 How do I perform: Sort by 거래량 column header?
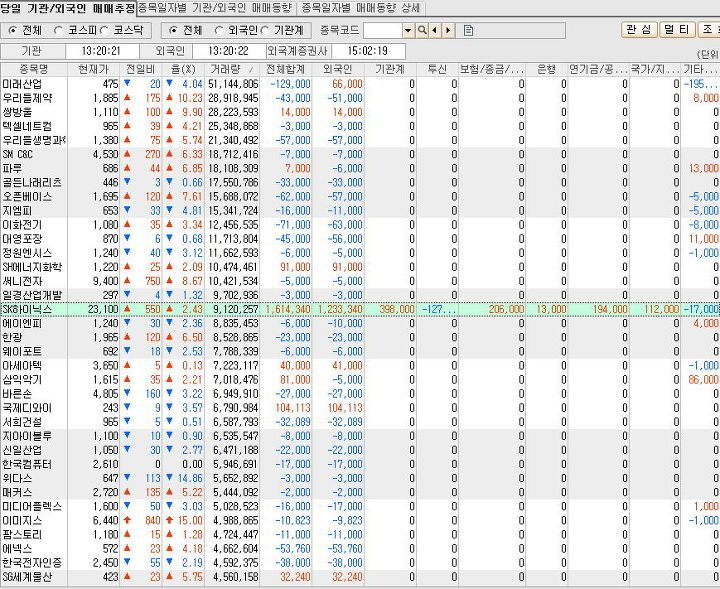[x=232, y=69]
